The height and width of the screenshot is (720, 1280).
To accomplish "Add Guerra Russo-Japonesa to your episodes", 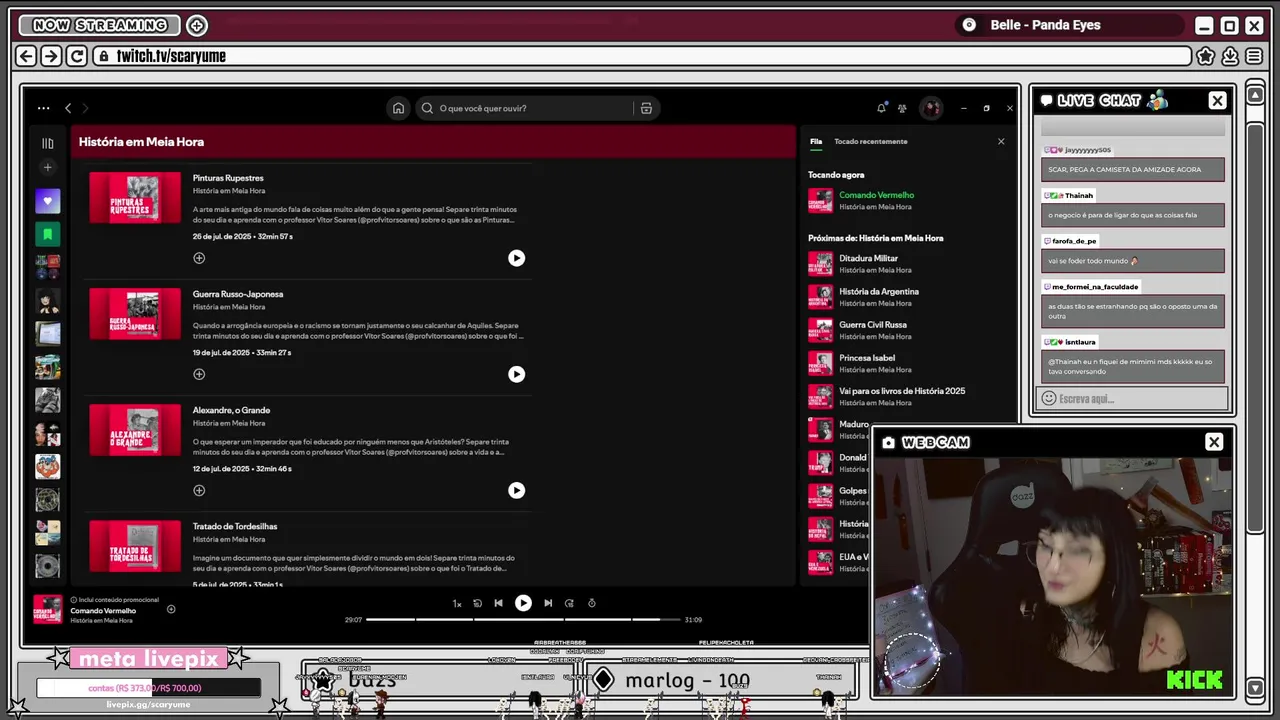I will [x=199, y=374].
